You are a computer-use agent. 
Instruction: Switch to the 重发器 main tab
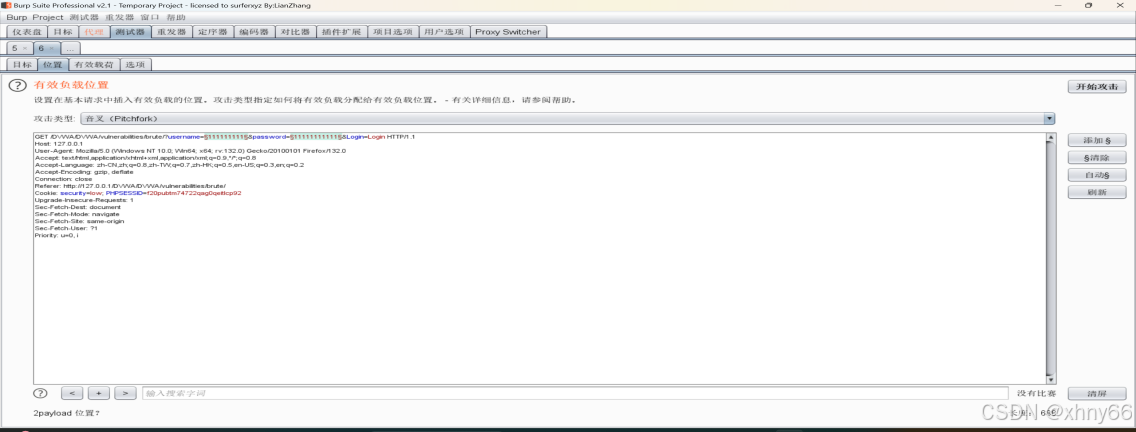[172, 32]
